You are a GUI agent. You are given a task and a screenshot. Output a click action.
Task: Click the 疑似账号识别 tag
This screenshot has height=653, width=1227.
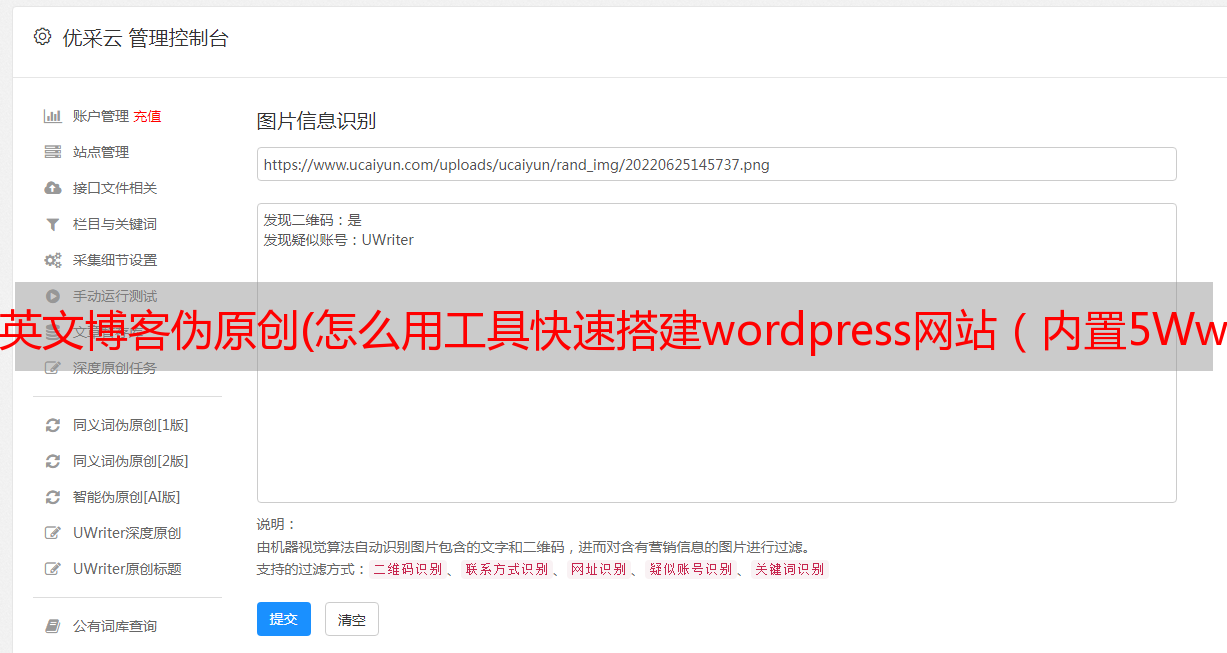(x=691, y=569)
